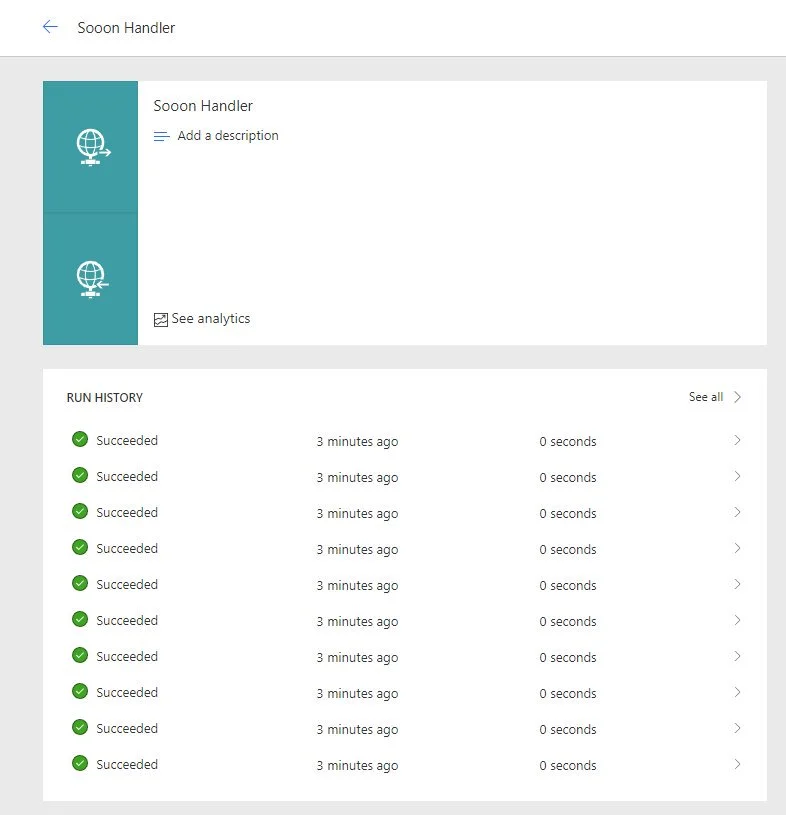Click the Sooon Handler flow name in the card
Image resolution: width=786 pixels, height=815 pixels.
click(203, 106)
